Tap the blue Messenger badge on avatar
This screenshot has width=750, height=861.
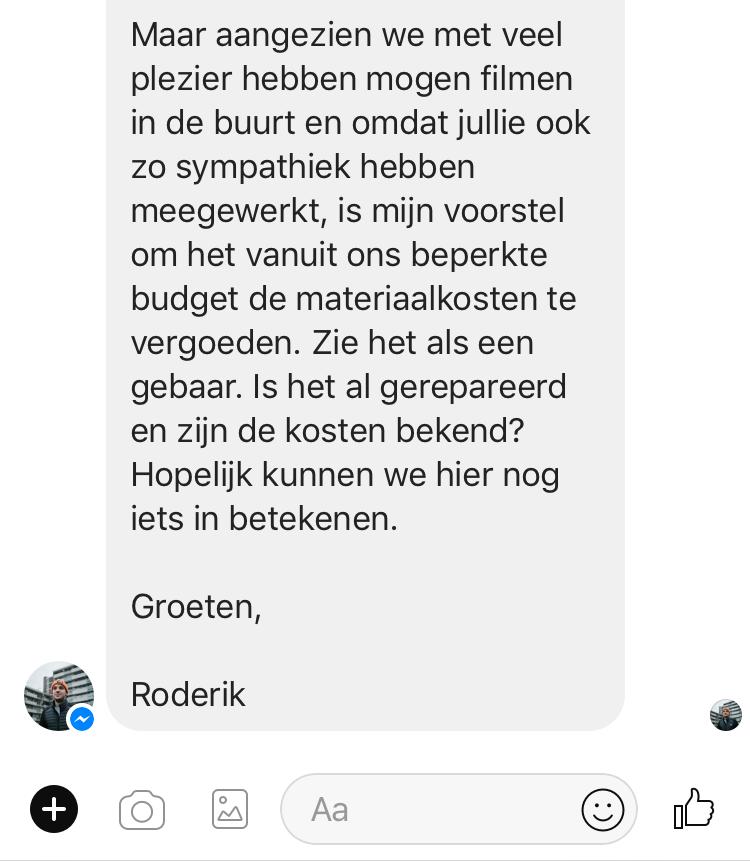(82, 719)
